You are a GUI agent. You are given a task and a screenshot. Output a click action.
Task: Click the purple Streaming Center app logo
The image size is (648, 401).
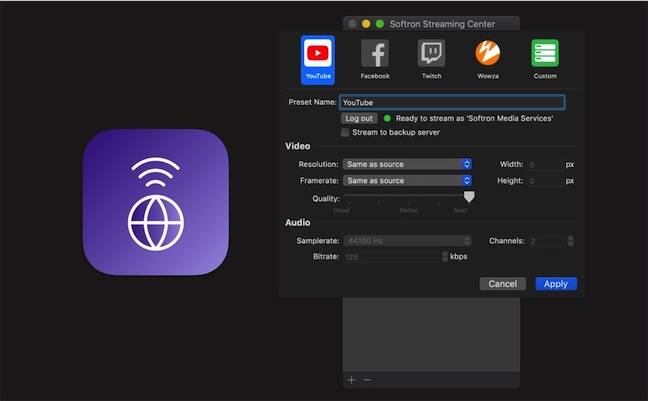(156, 202)
